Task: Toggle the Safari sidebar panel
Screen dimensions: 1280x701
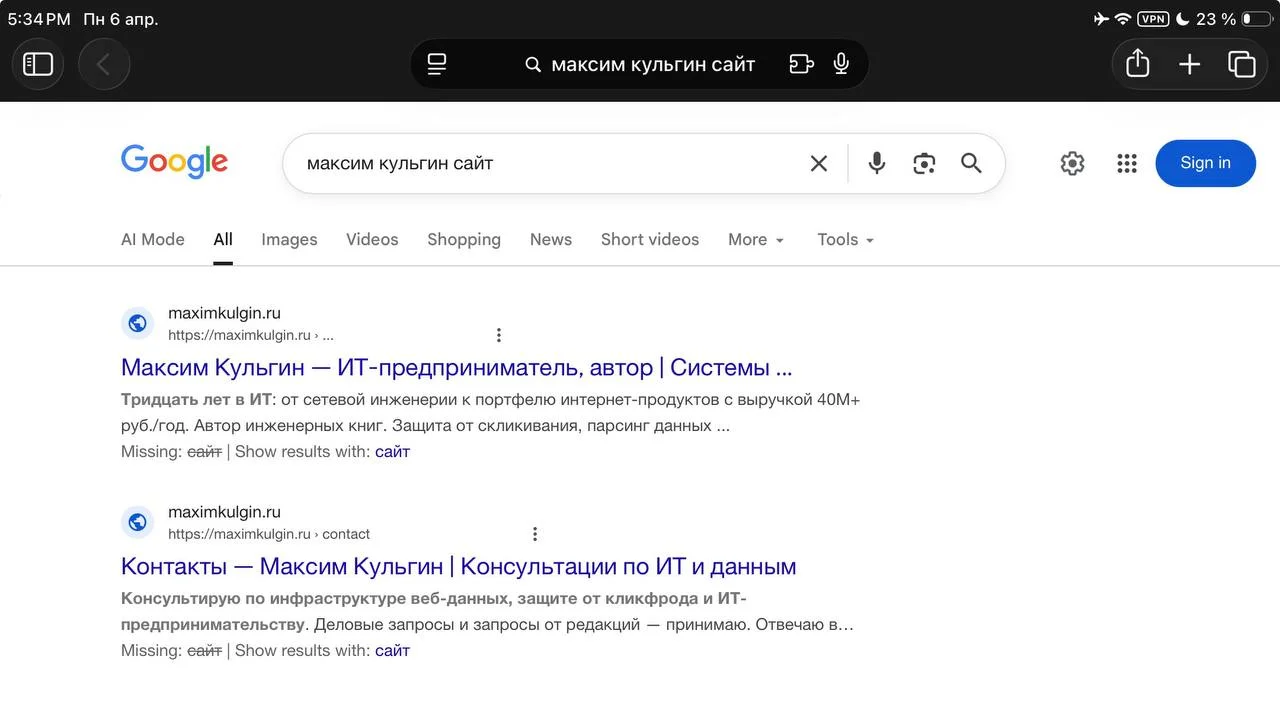Action: point(38,64)
